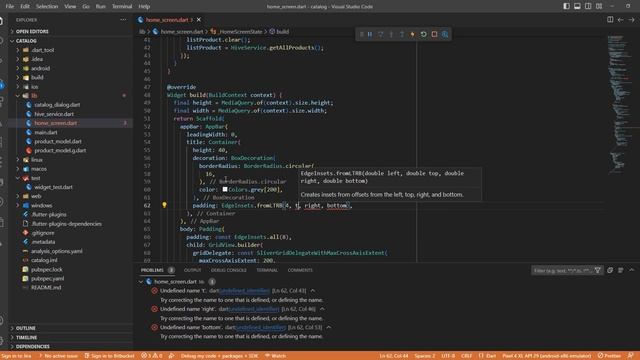Grab the debug toolbar drag handle

[361, 34]
